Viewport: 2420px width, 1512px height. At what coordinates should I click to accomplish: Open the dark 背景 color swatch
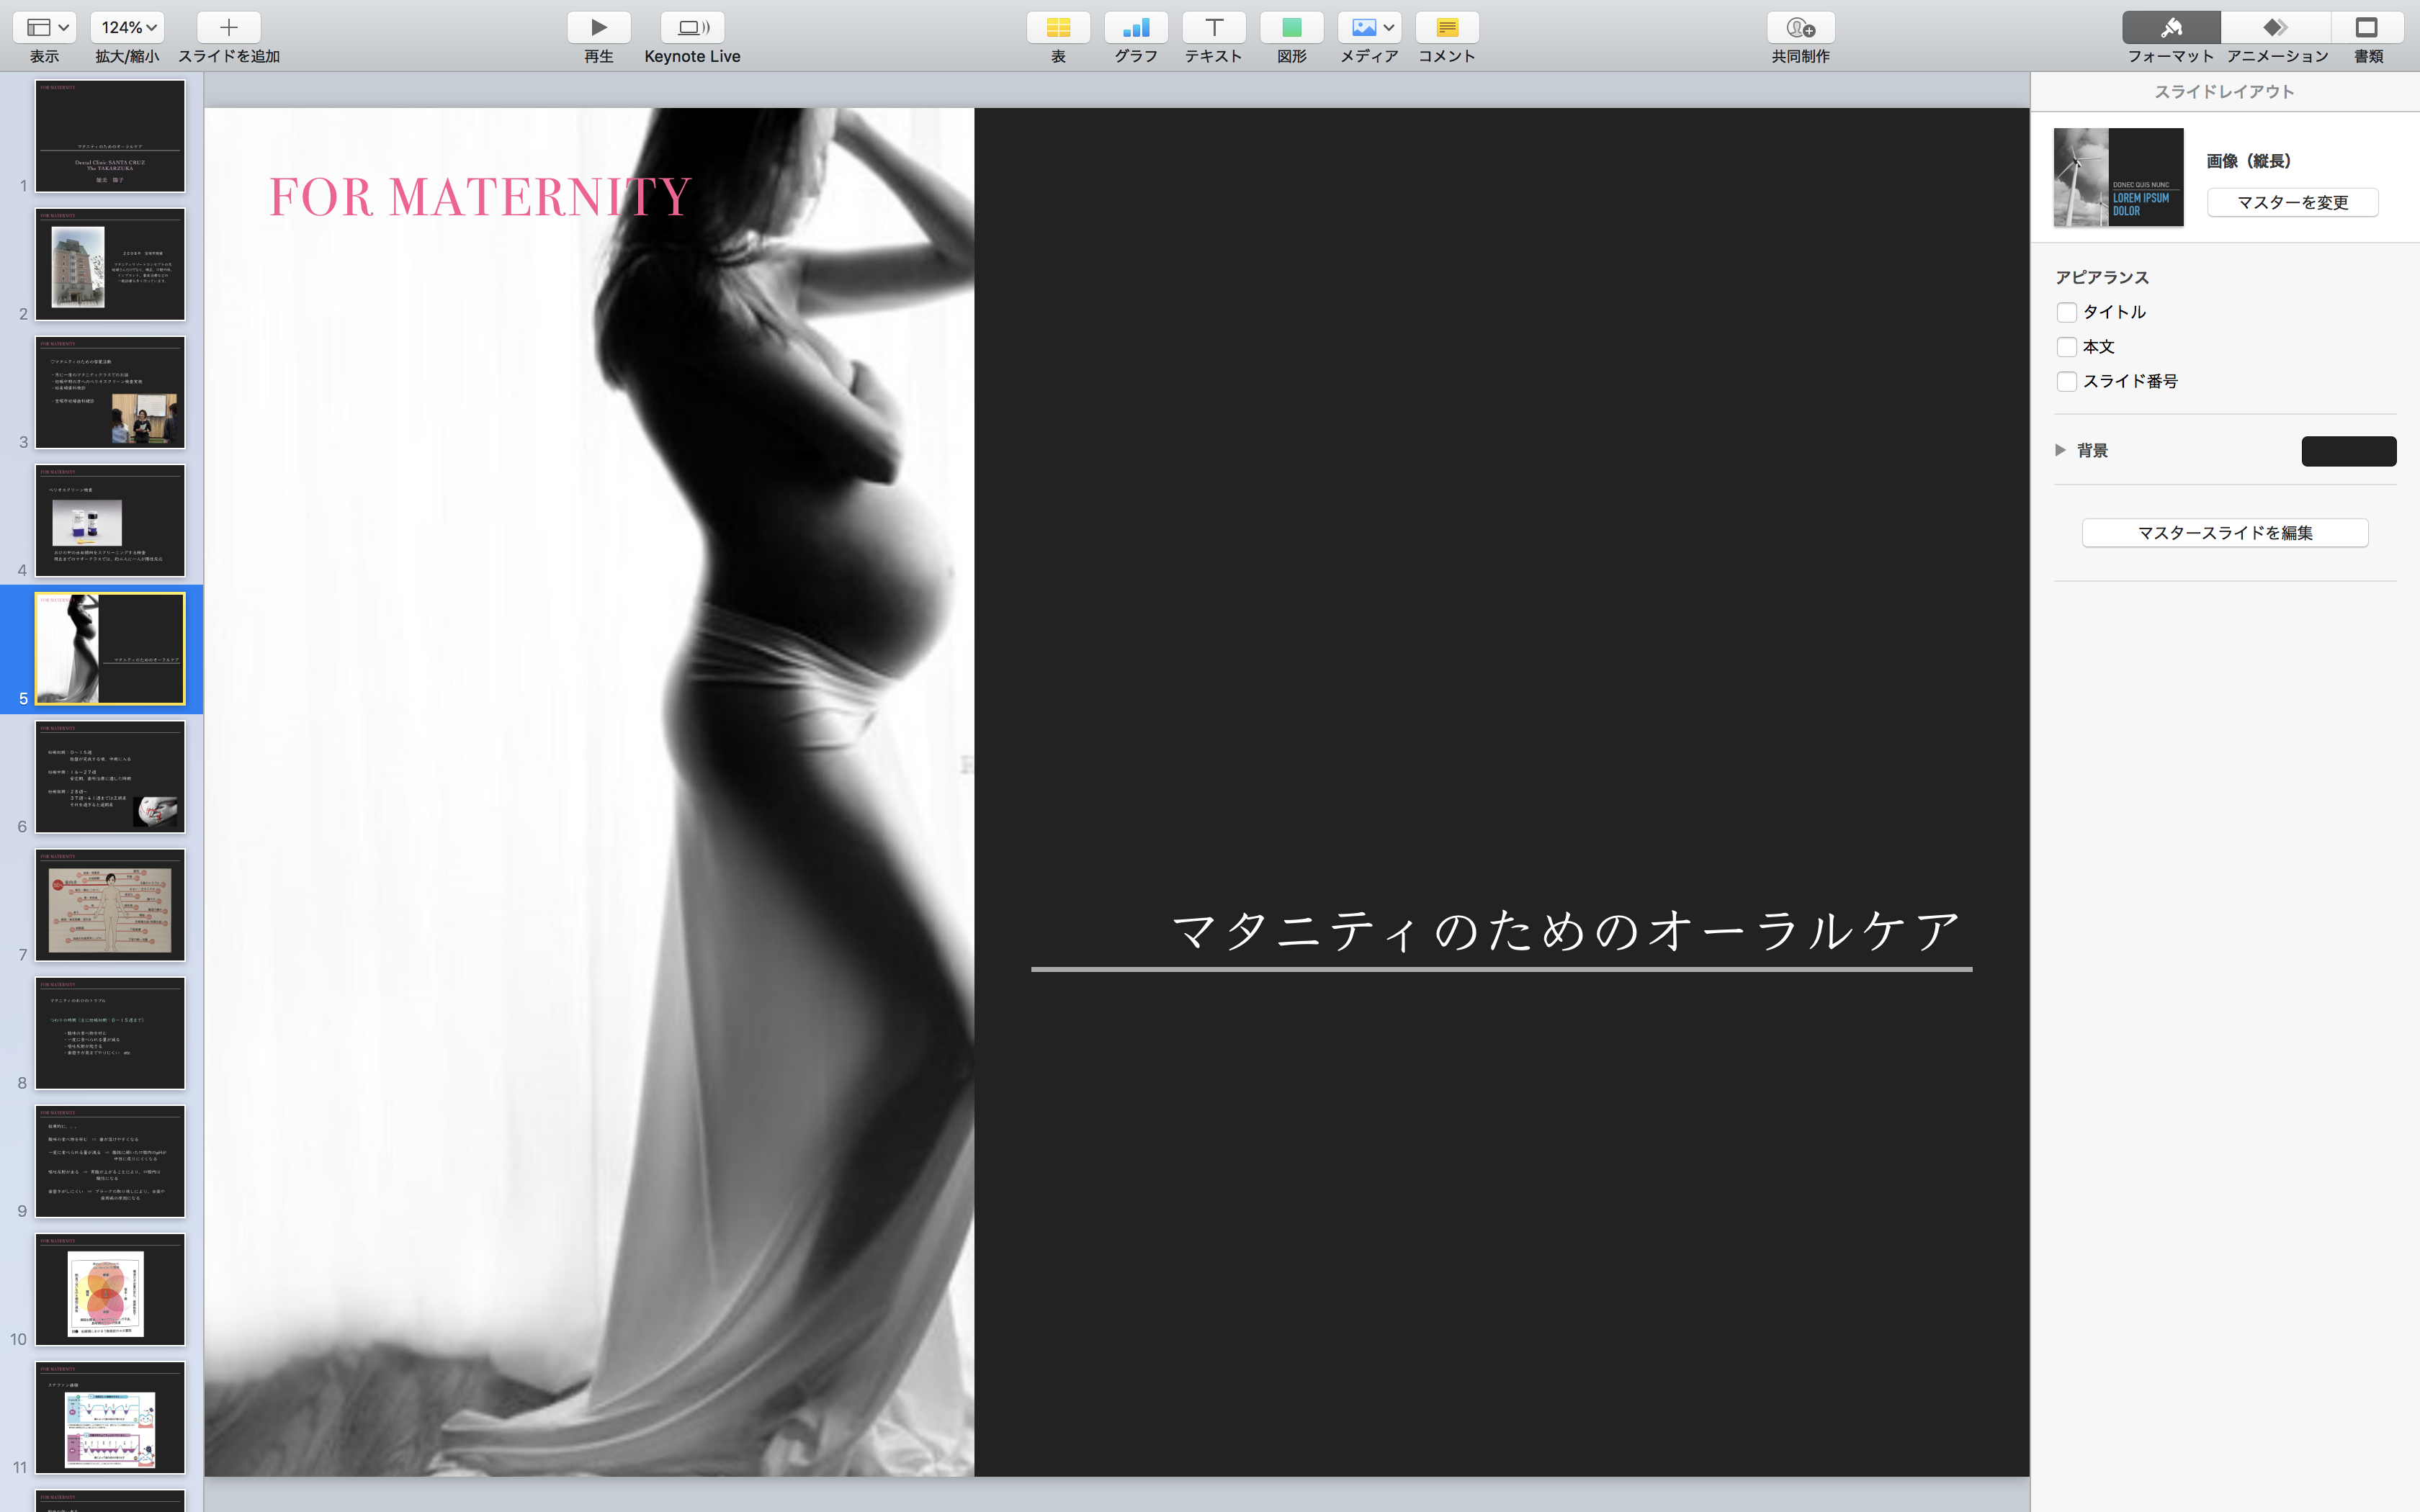pos(2349,451)
